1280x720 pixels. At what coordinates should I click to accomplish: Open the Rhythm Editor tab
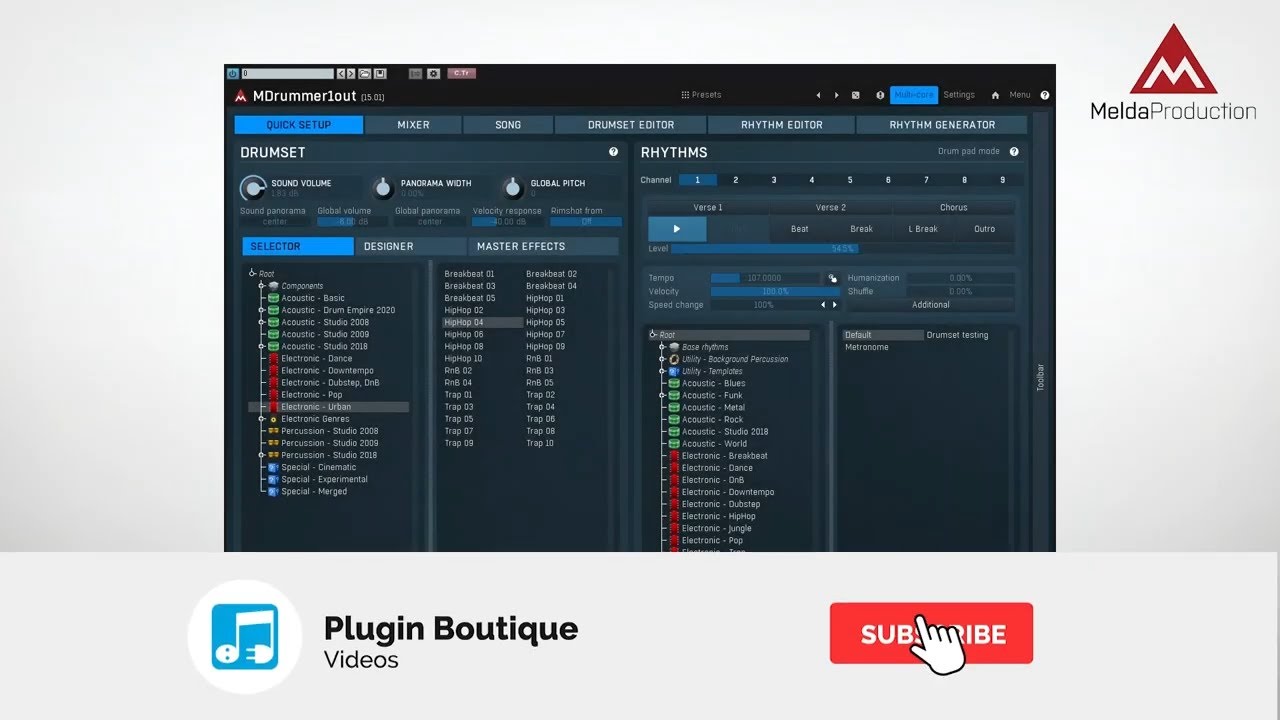click(x=781, y=124)
